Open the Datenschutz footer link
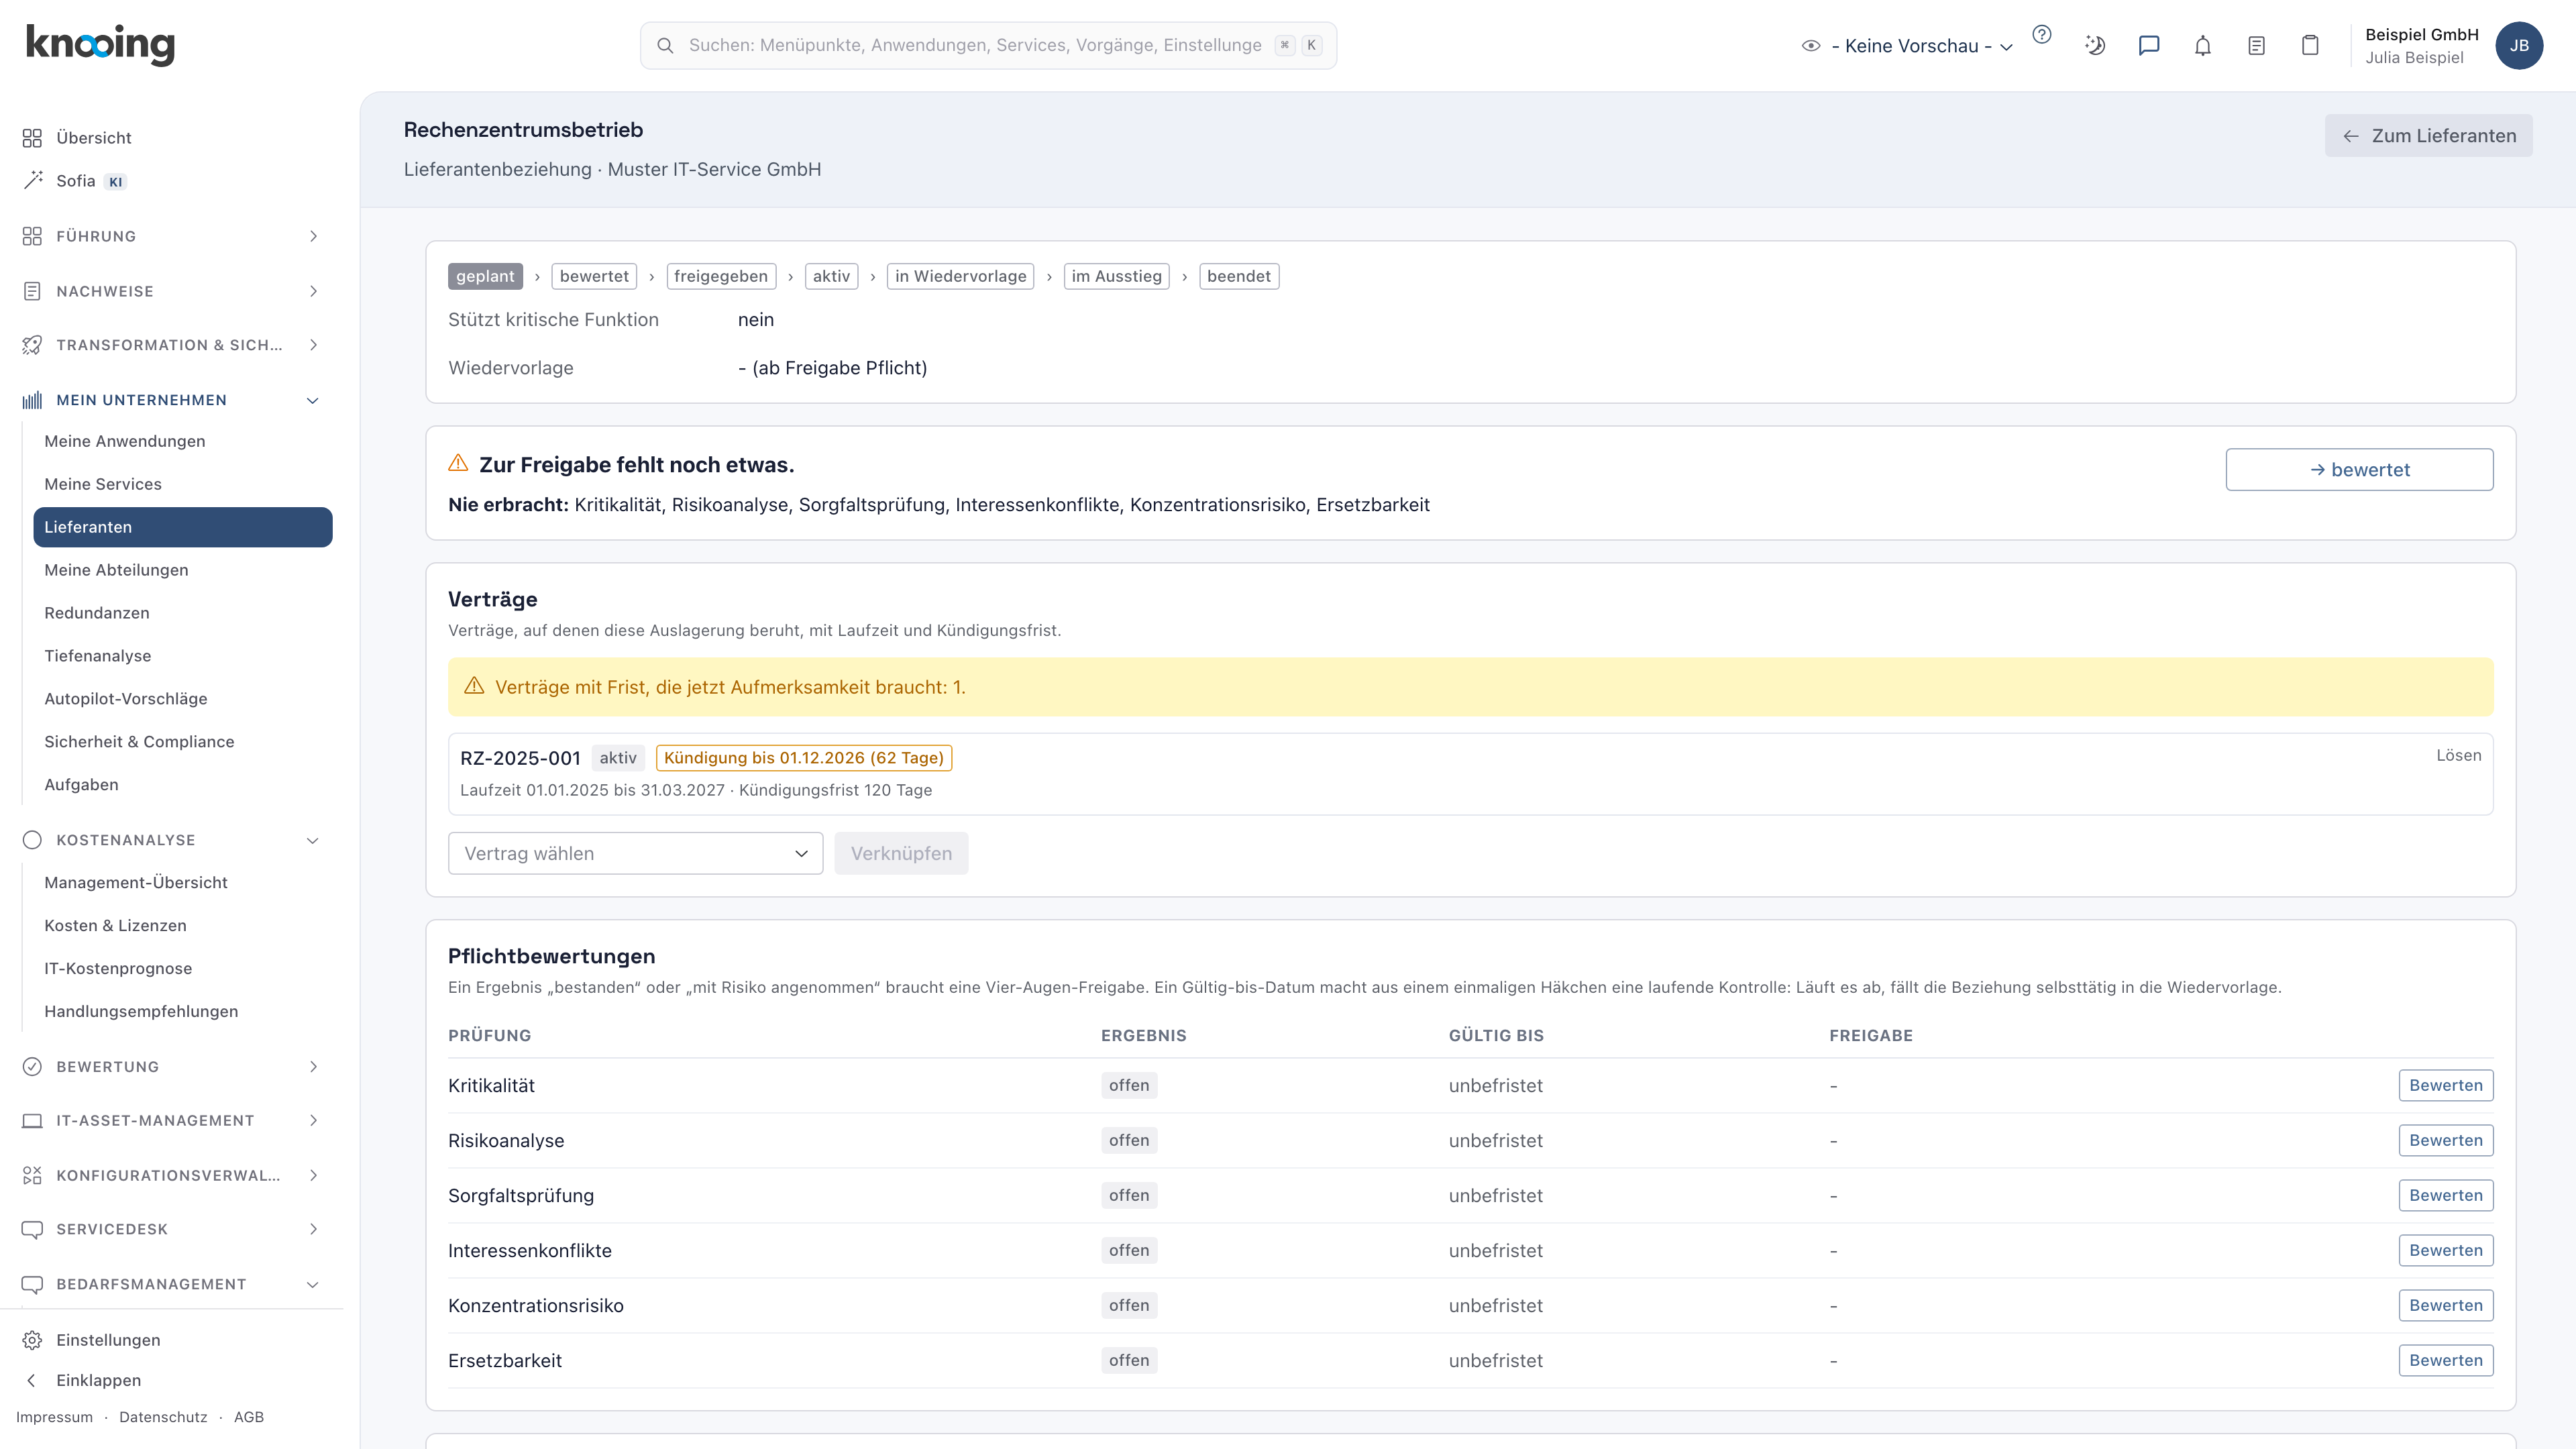2576x1449 pixels. coord(163,1417)
